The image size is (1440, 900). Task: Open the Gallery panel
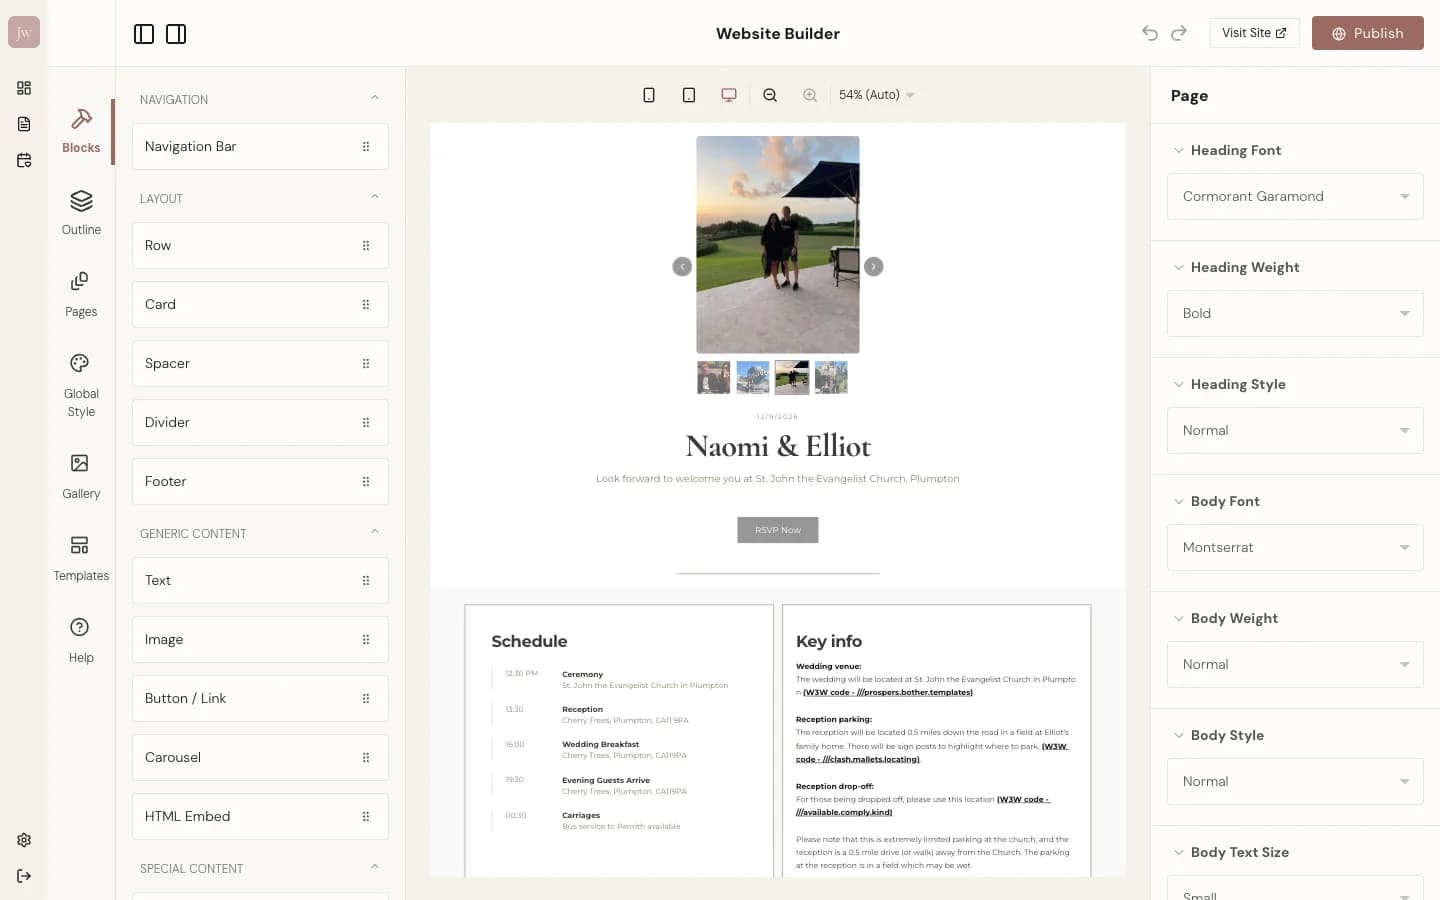coord(81,476)
